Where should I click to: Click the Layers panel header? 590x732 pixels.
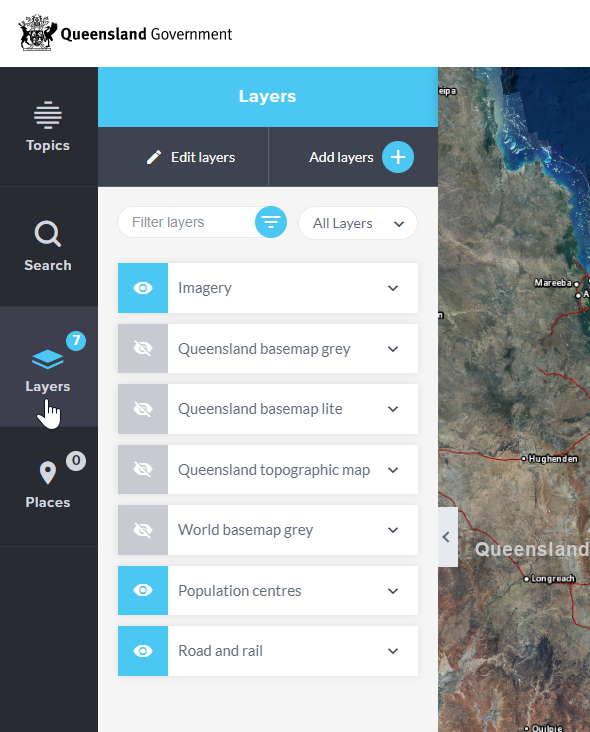pyautogui.click(x=268, y=97)
